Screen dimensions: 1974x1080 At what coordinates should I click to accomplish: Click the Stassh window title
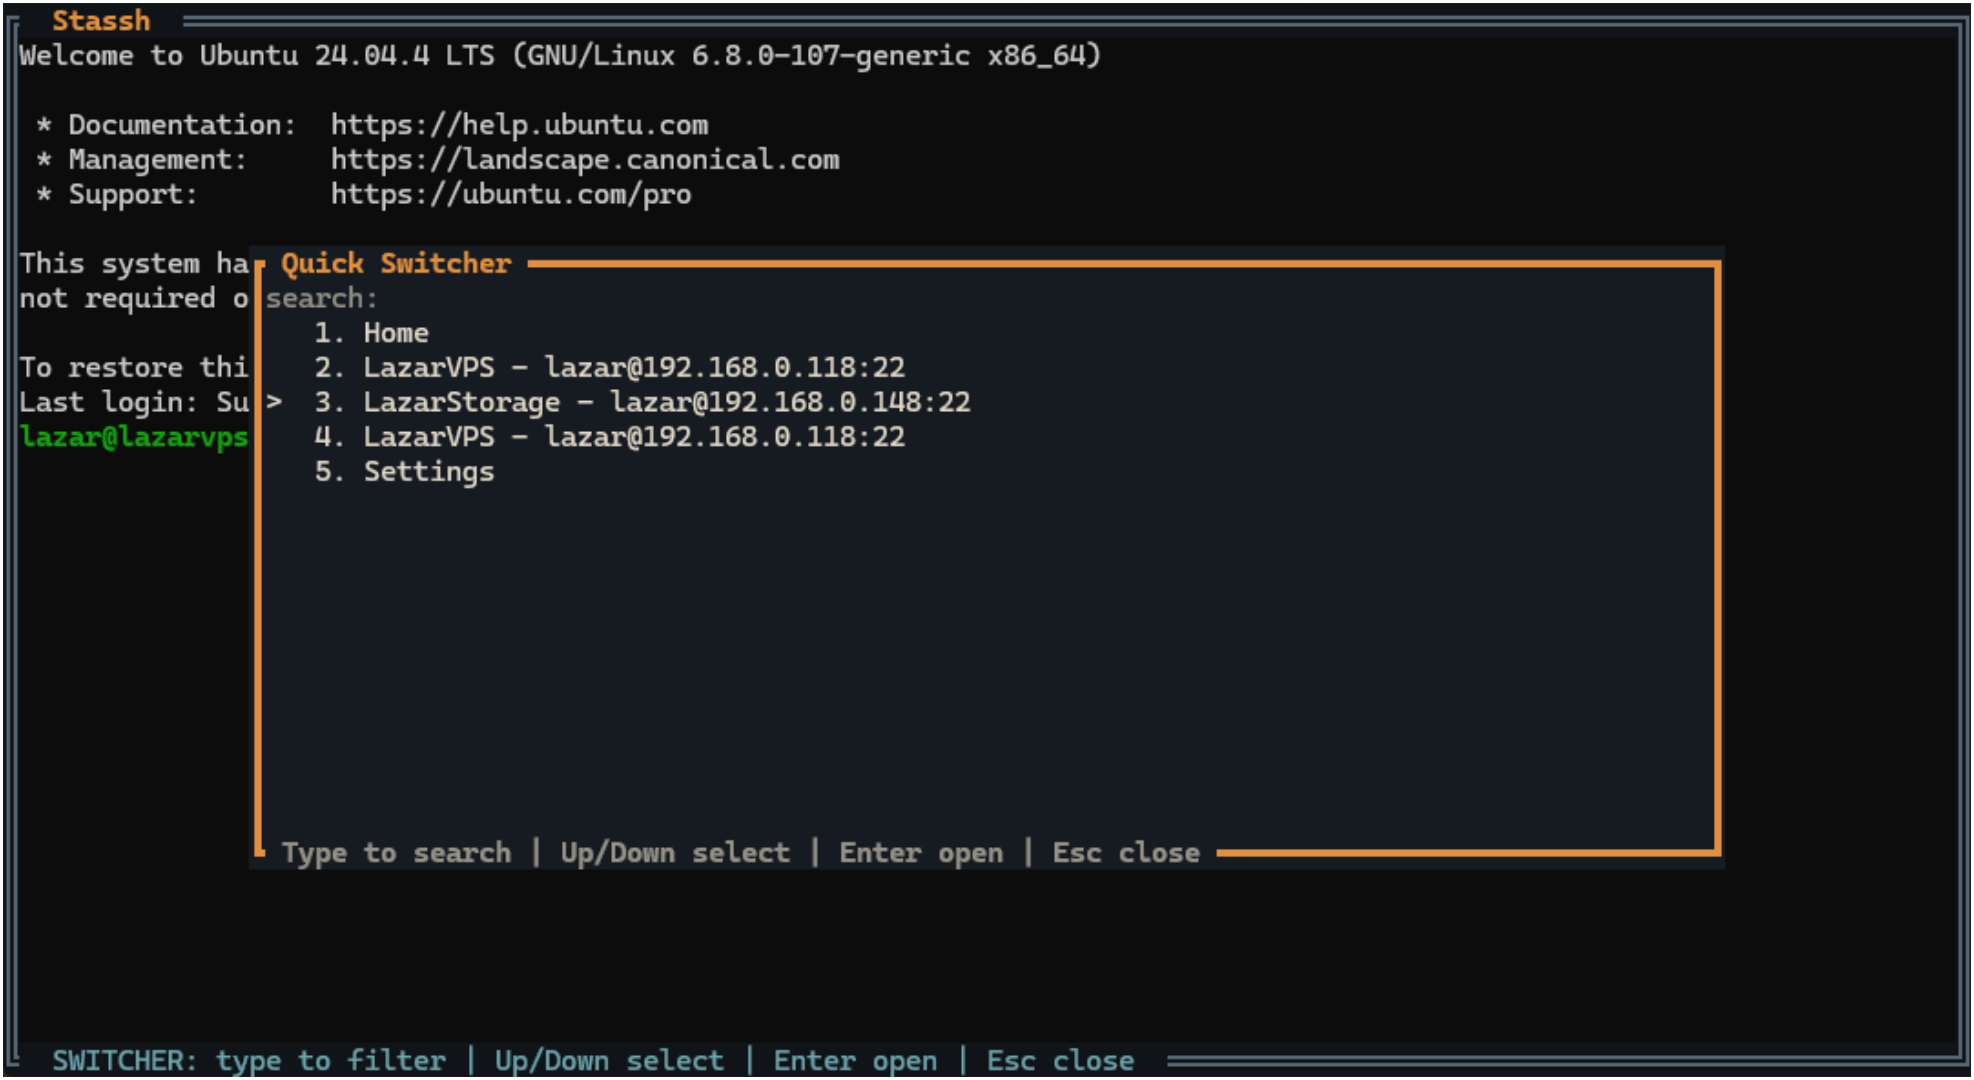click(101, 20)
